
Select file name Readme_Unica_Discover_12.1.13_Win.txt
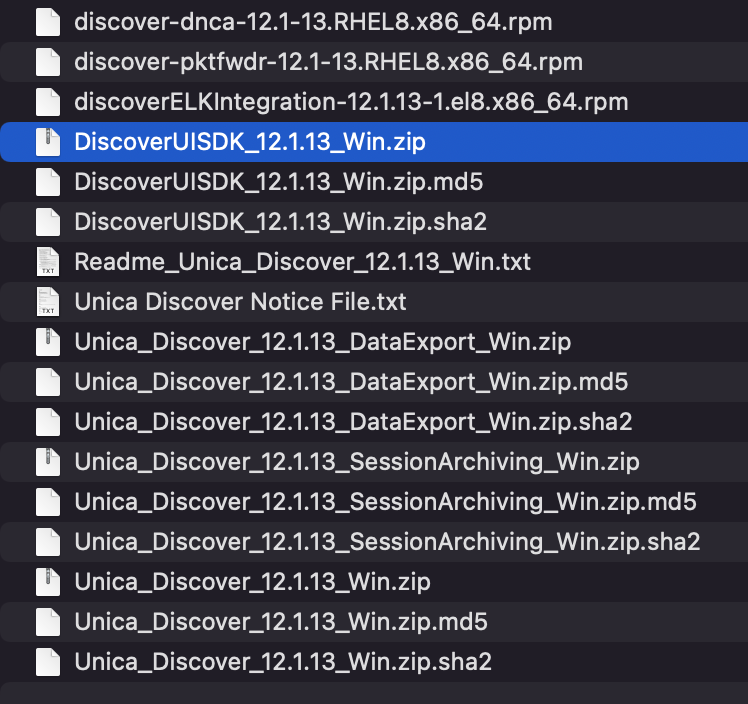pos(303,262)
